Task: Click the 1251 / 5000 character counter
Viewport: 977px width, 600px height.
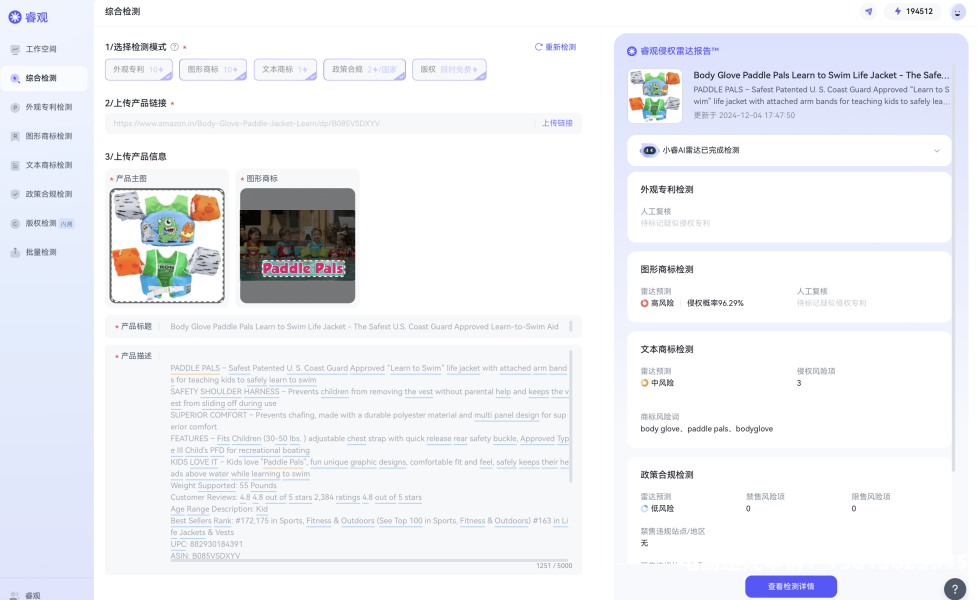Action: click(554, 566)
